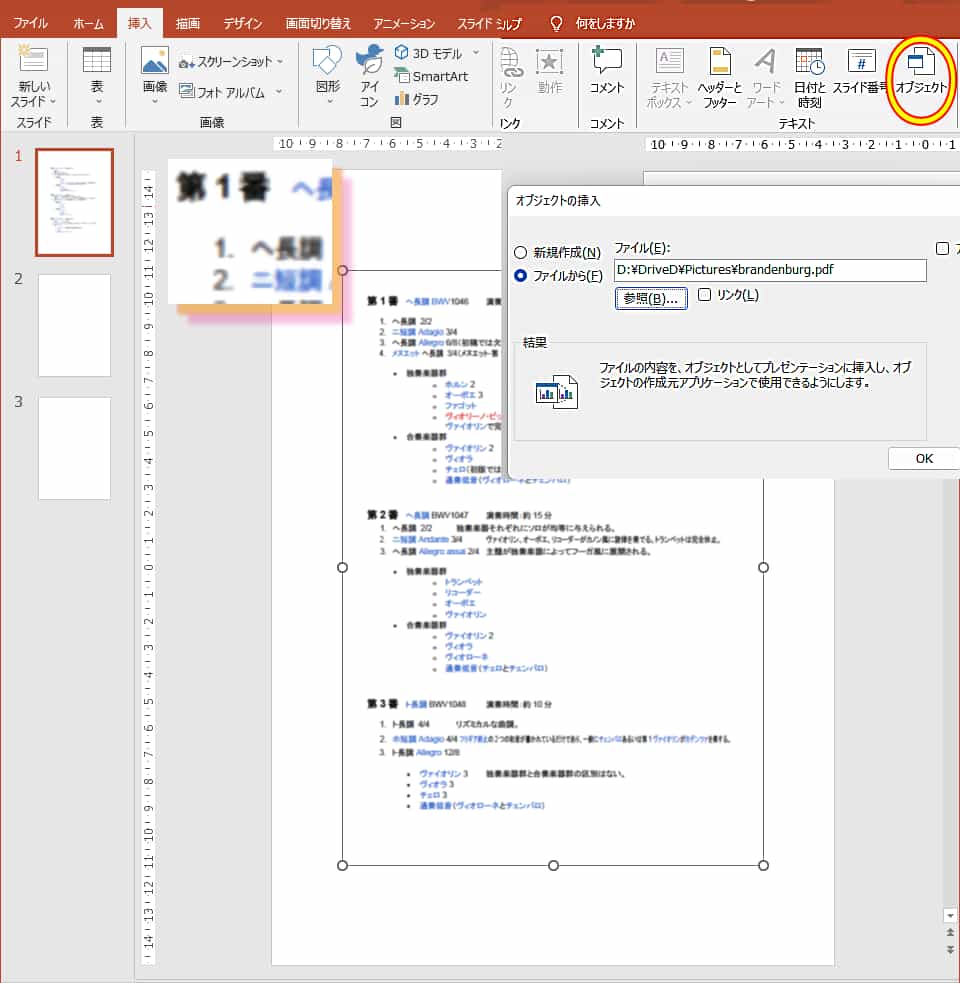Click the Image (画像) insert icon

pos(154,60)
